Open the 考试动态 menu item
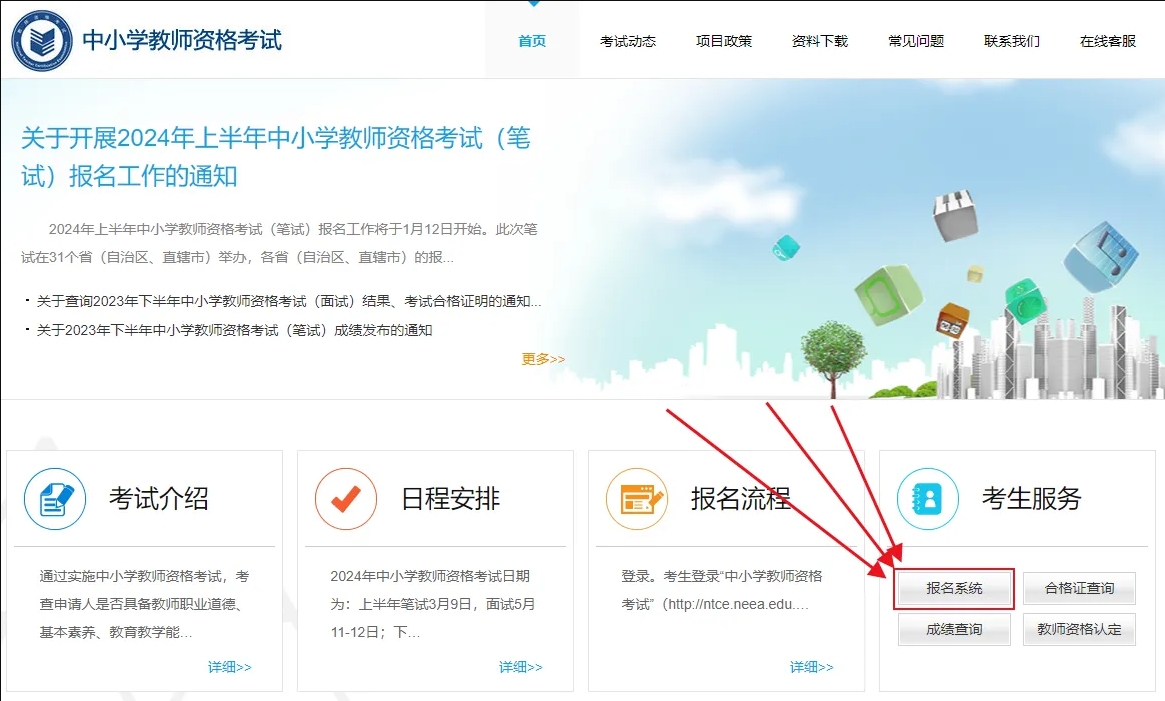Screen dimensions: 1165x701 tap(628, 41)
